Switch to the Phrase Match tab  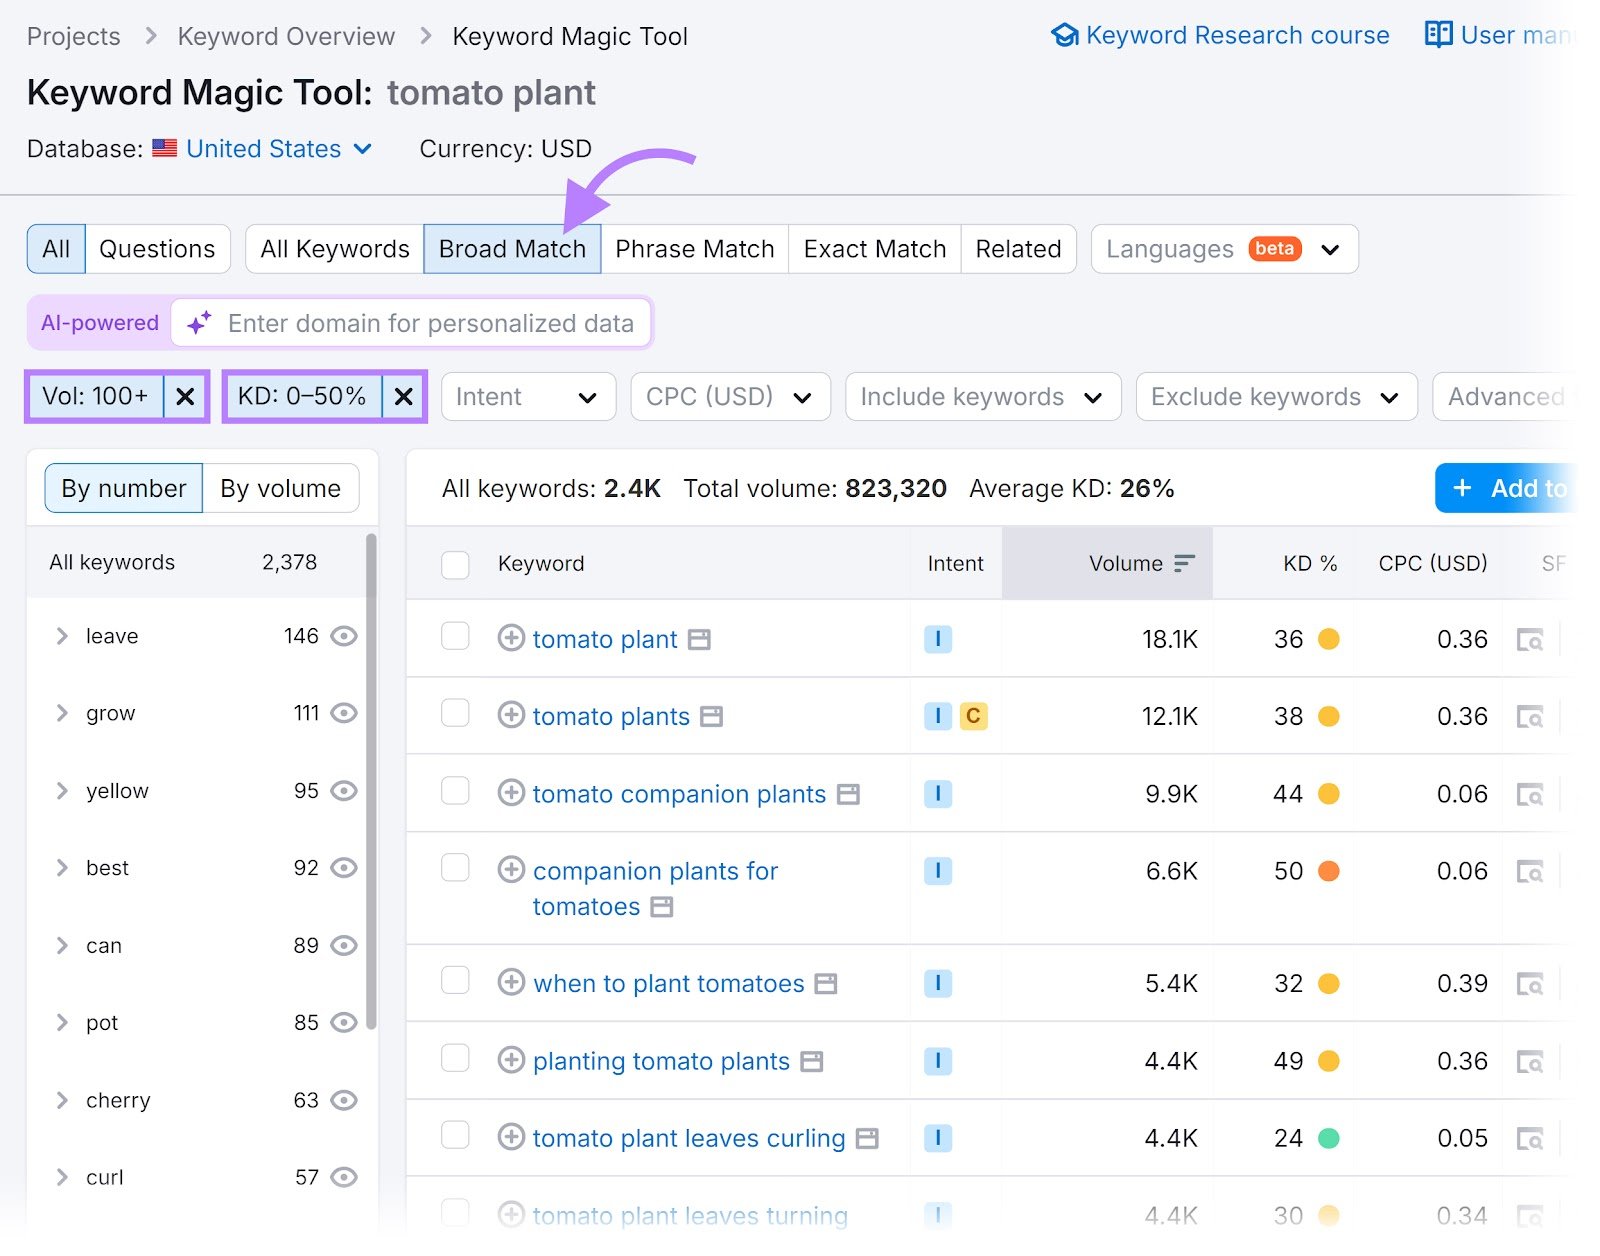coord(694,249)
